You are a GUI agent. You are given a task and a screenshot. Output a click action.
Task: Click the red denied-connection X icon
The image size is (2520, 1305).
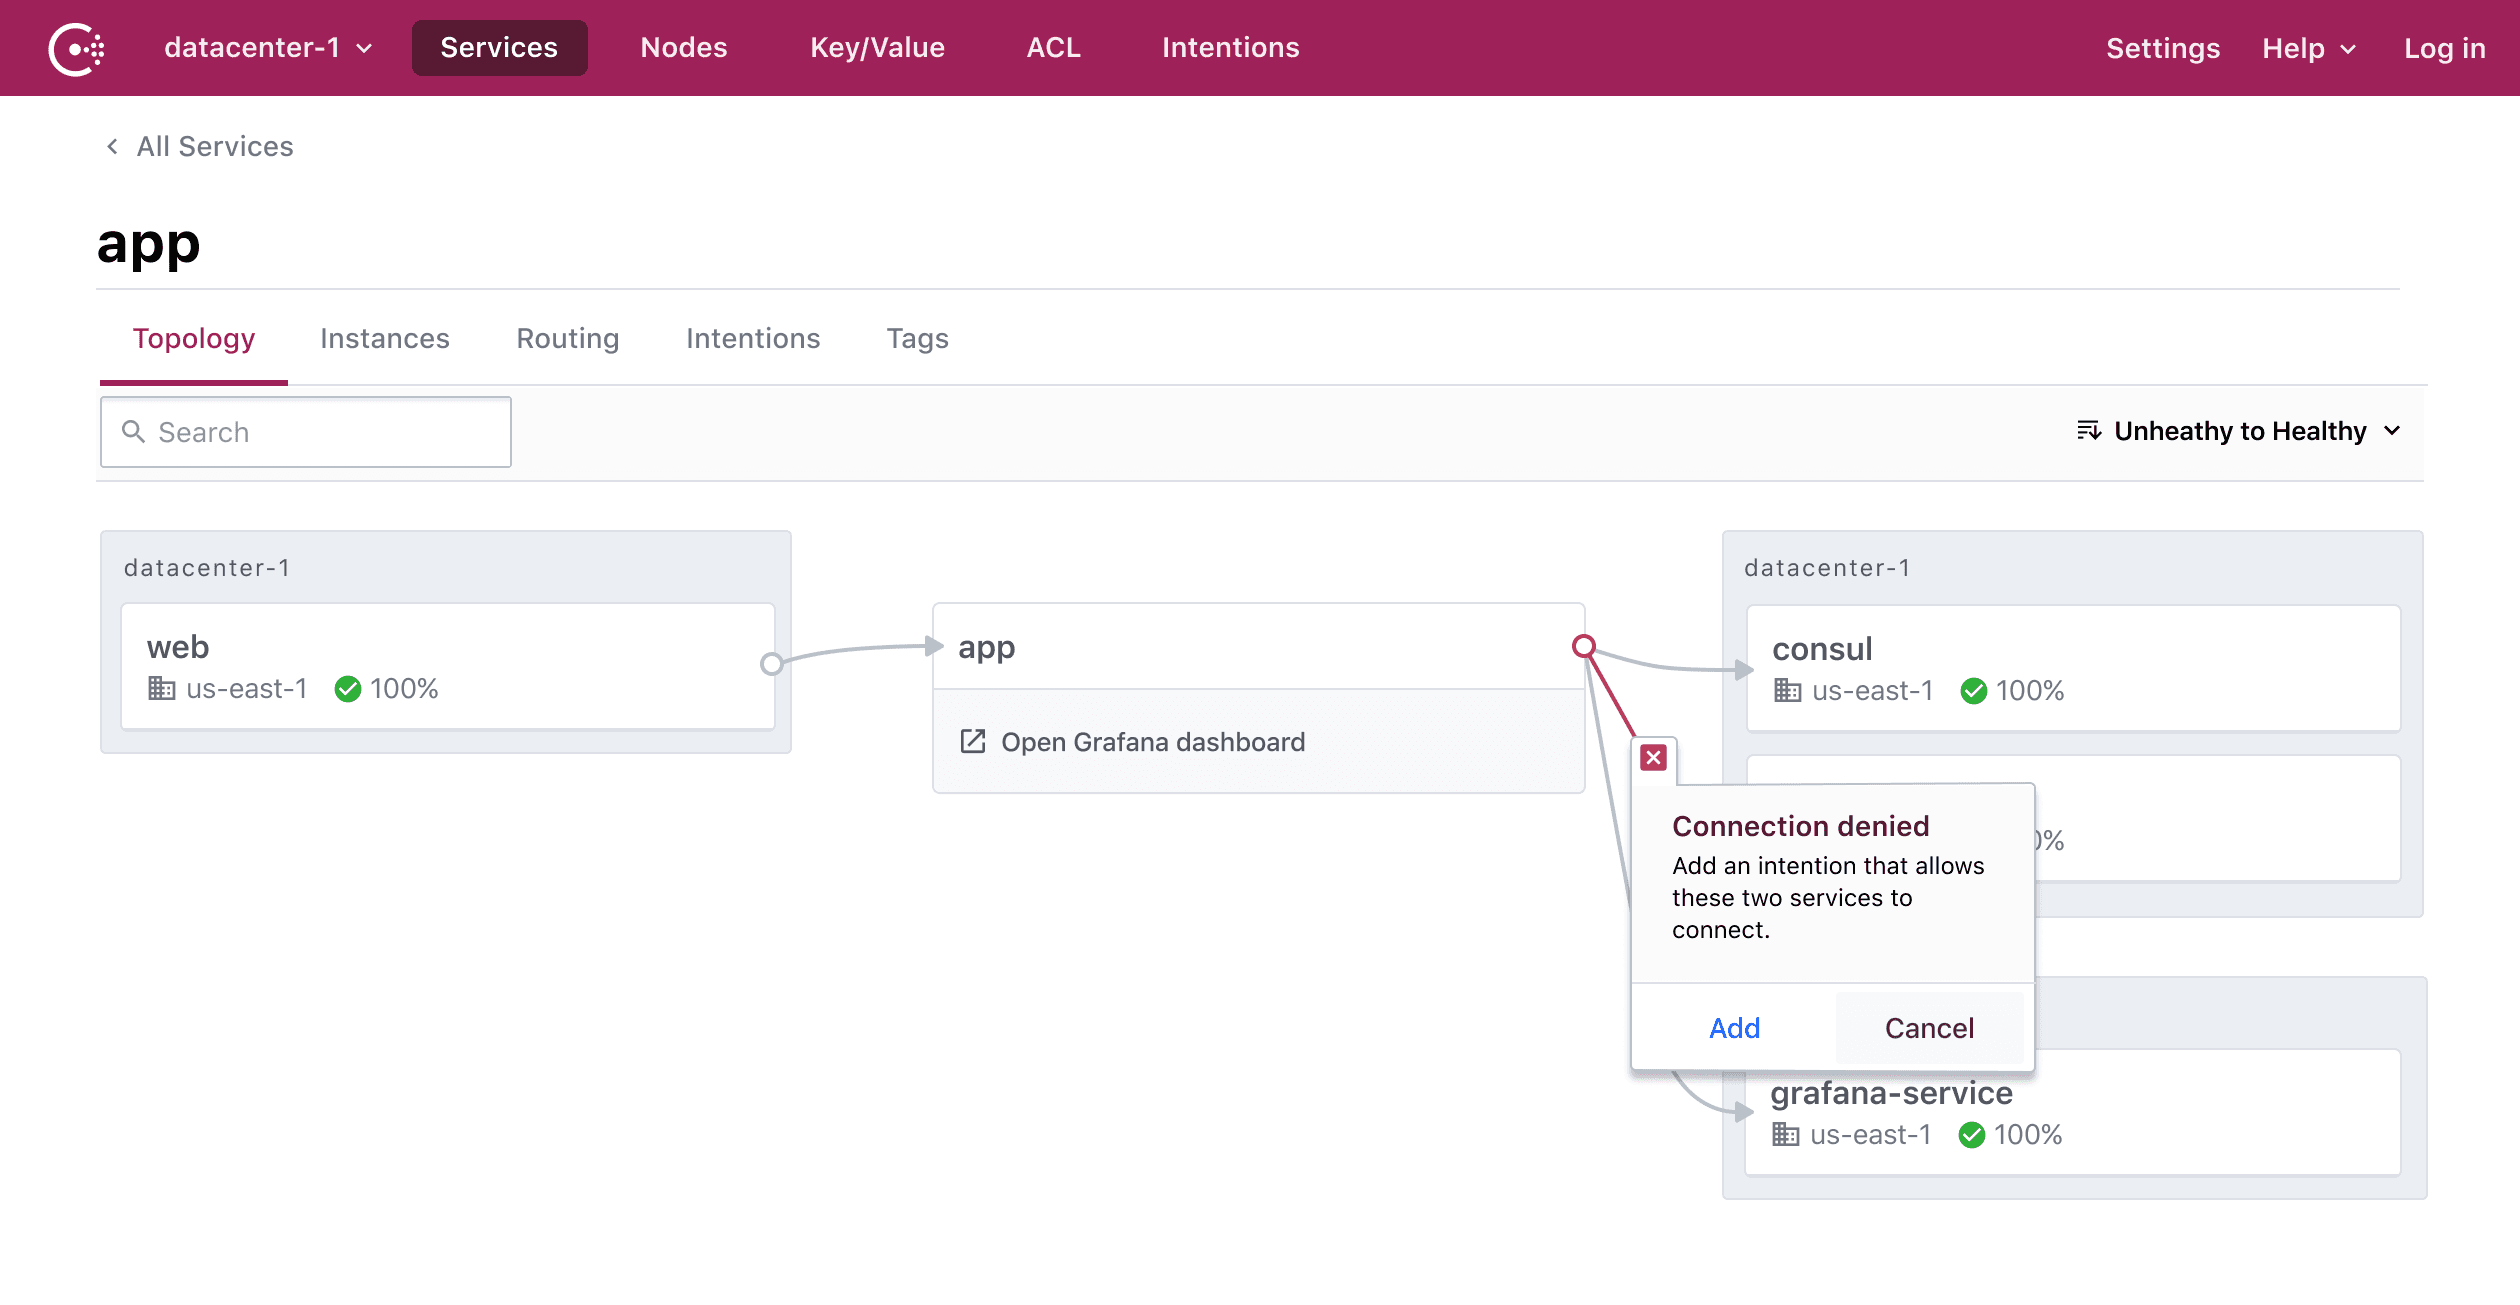tap(1653, 758)
